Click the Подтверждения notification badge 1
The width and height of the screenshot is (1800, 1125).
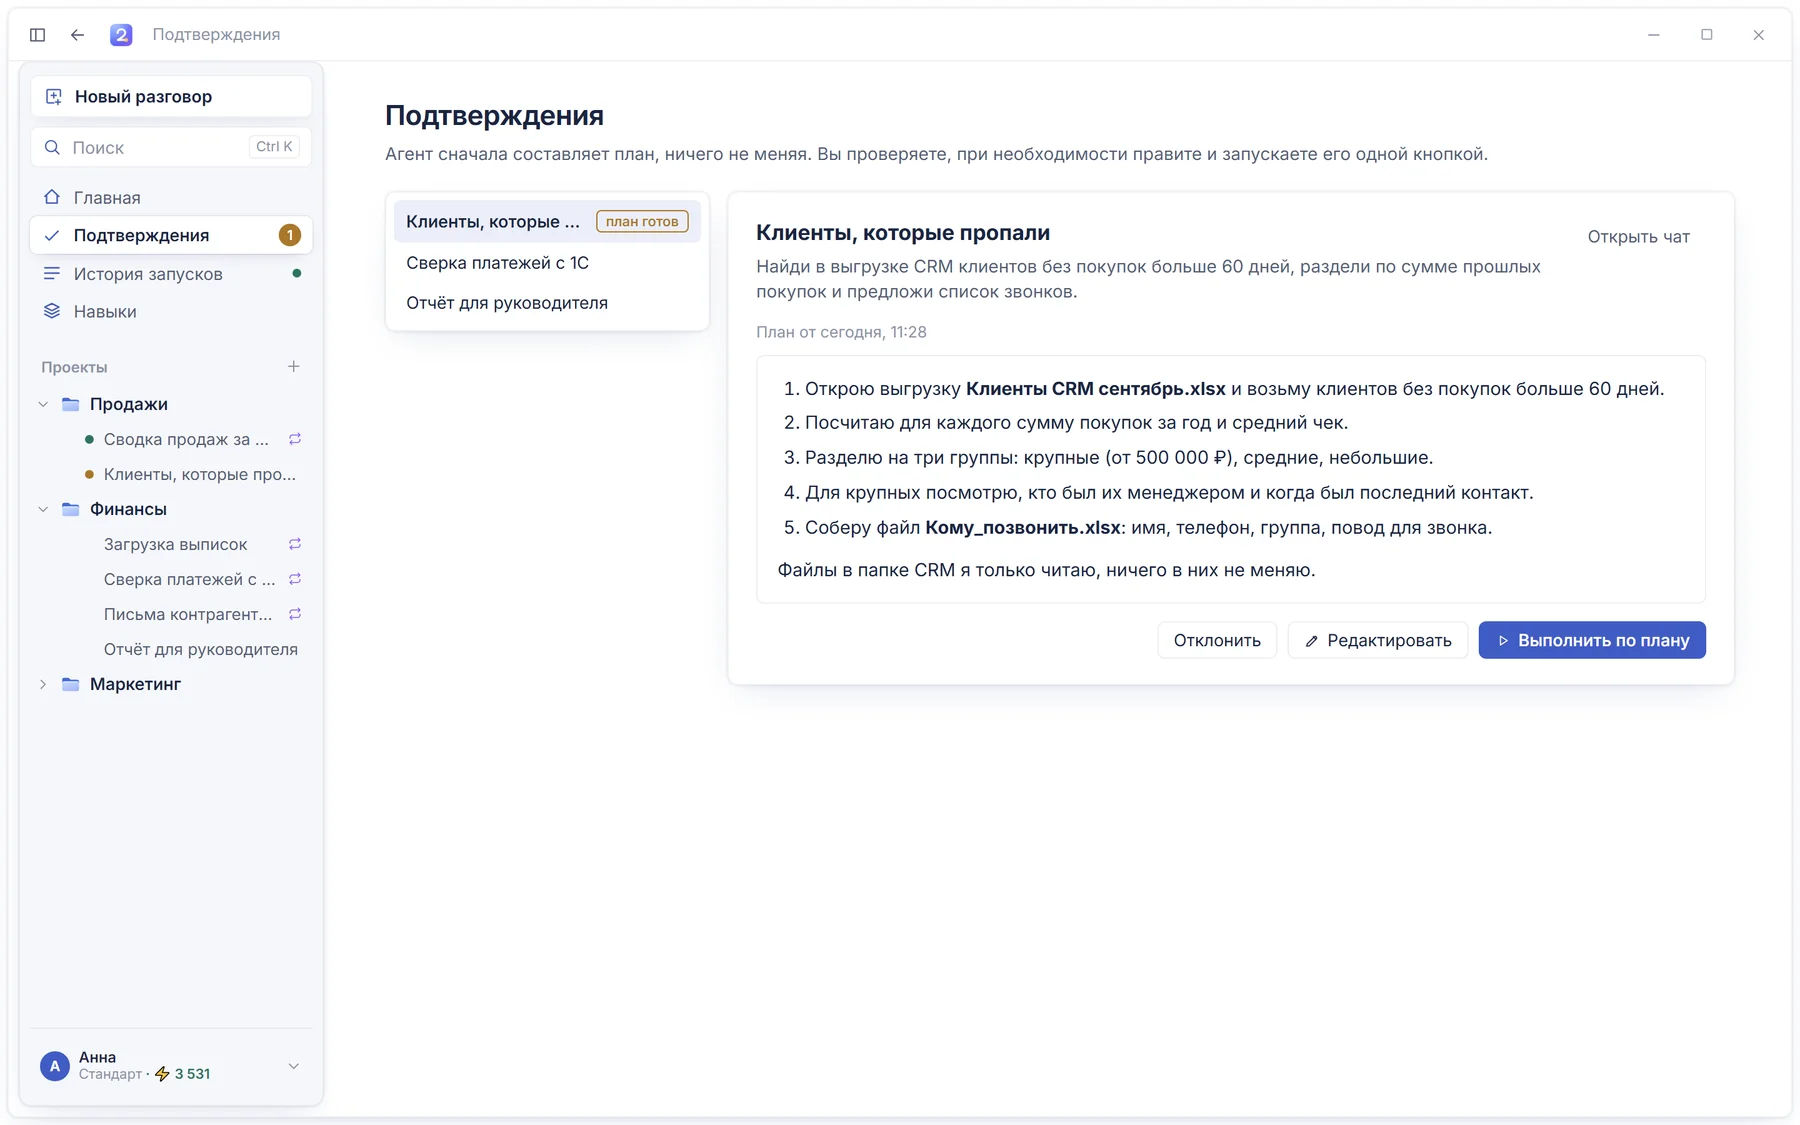coord(290,235)
